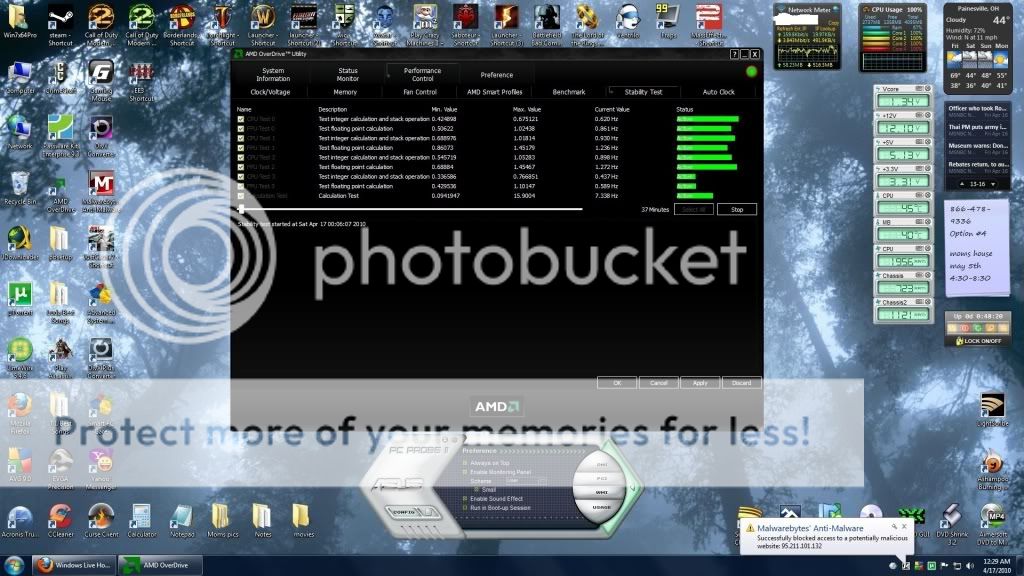This screenshot has width=1024, height=576.
Task: Switch to the Status Monitor tab
Action: [x=347, y=74]
